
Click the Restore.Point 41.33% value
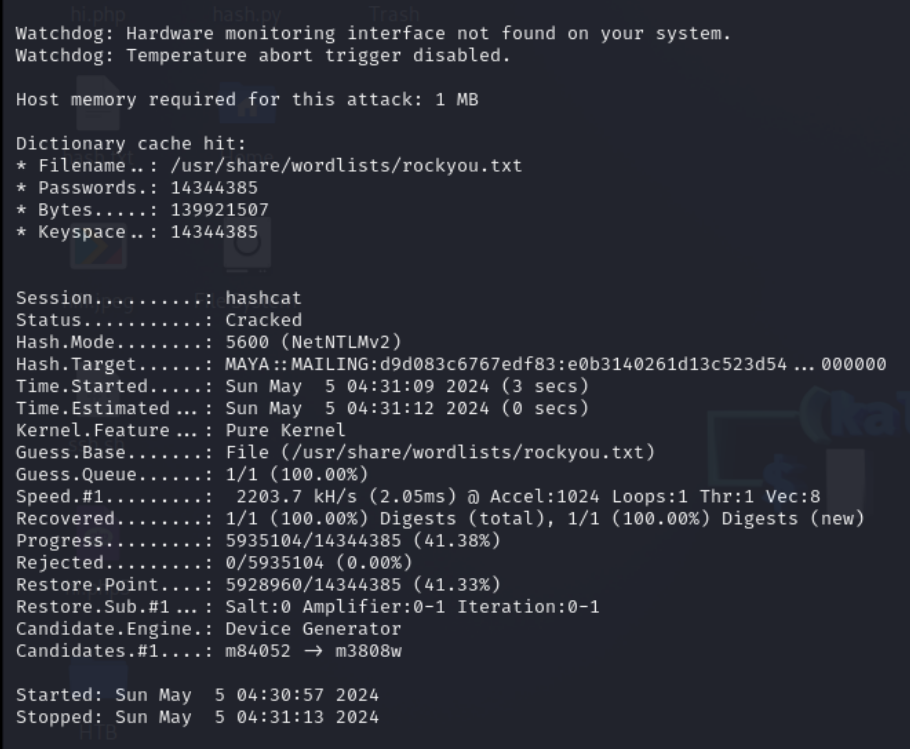(363, 584)
